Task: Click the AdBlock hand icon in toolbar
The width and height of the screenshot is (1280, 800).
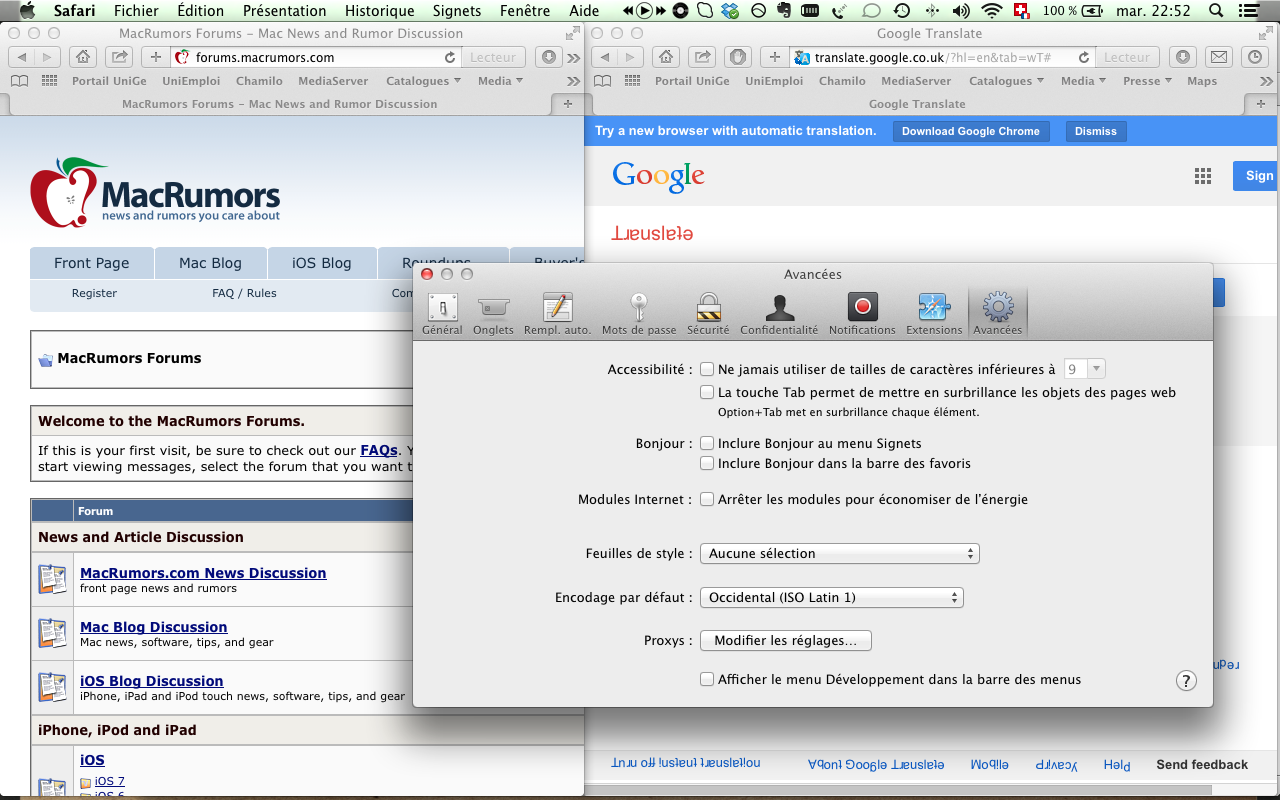Action: pyautogui.click(x=738, y=57)
